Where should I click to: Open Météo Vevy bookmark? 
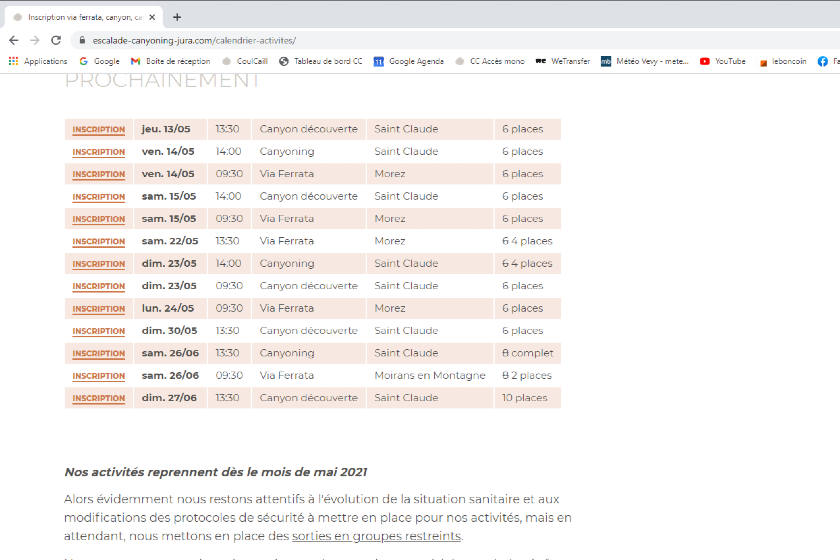click(x=644, y=61)
